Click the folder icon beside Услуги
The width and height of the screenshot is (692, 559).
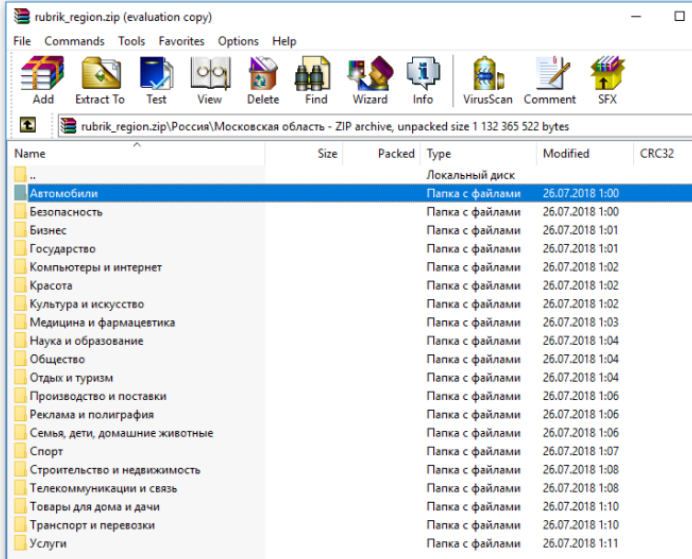point(20,544)
